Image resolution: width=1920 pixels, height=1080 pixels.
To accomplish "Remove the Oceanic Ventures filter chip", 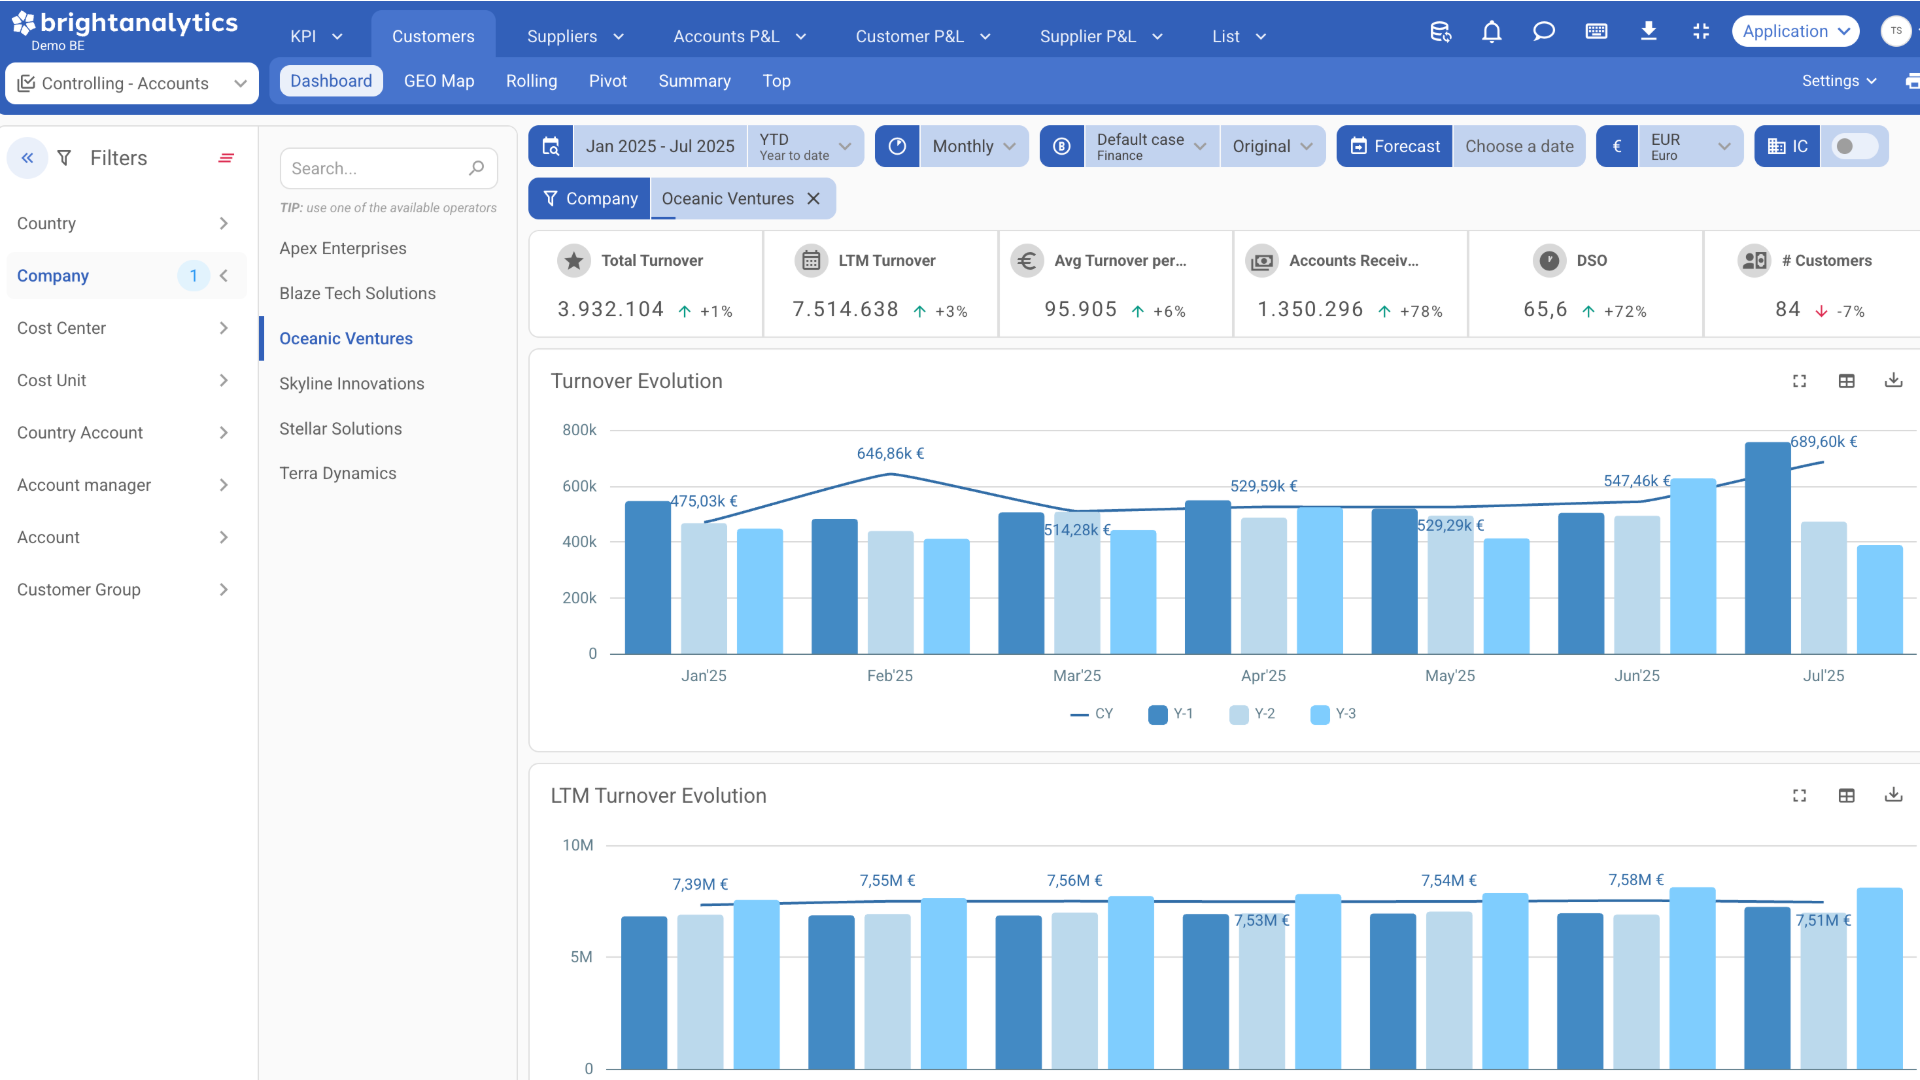I will pyautogui.click(x=814, y=199).
